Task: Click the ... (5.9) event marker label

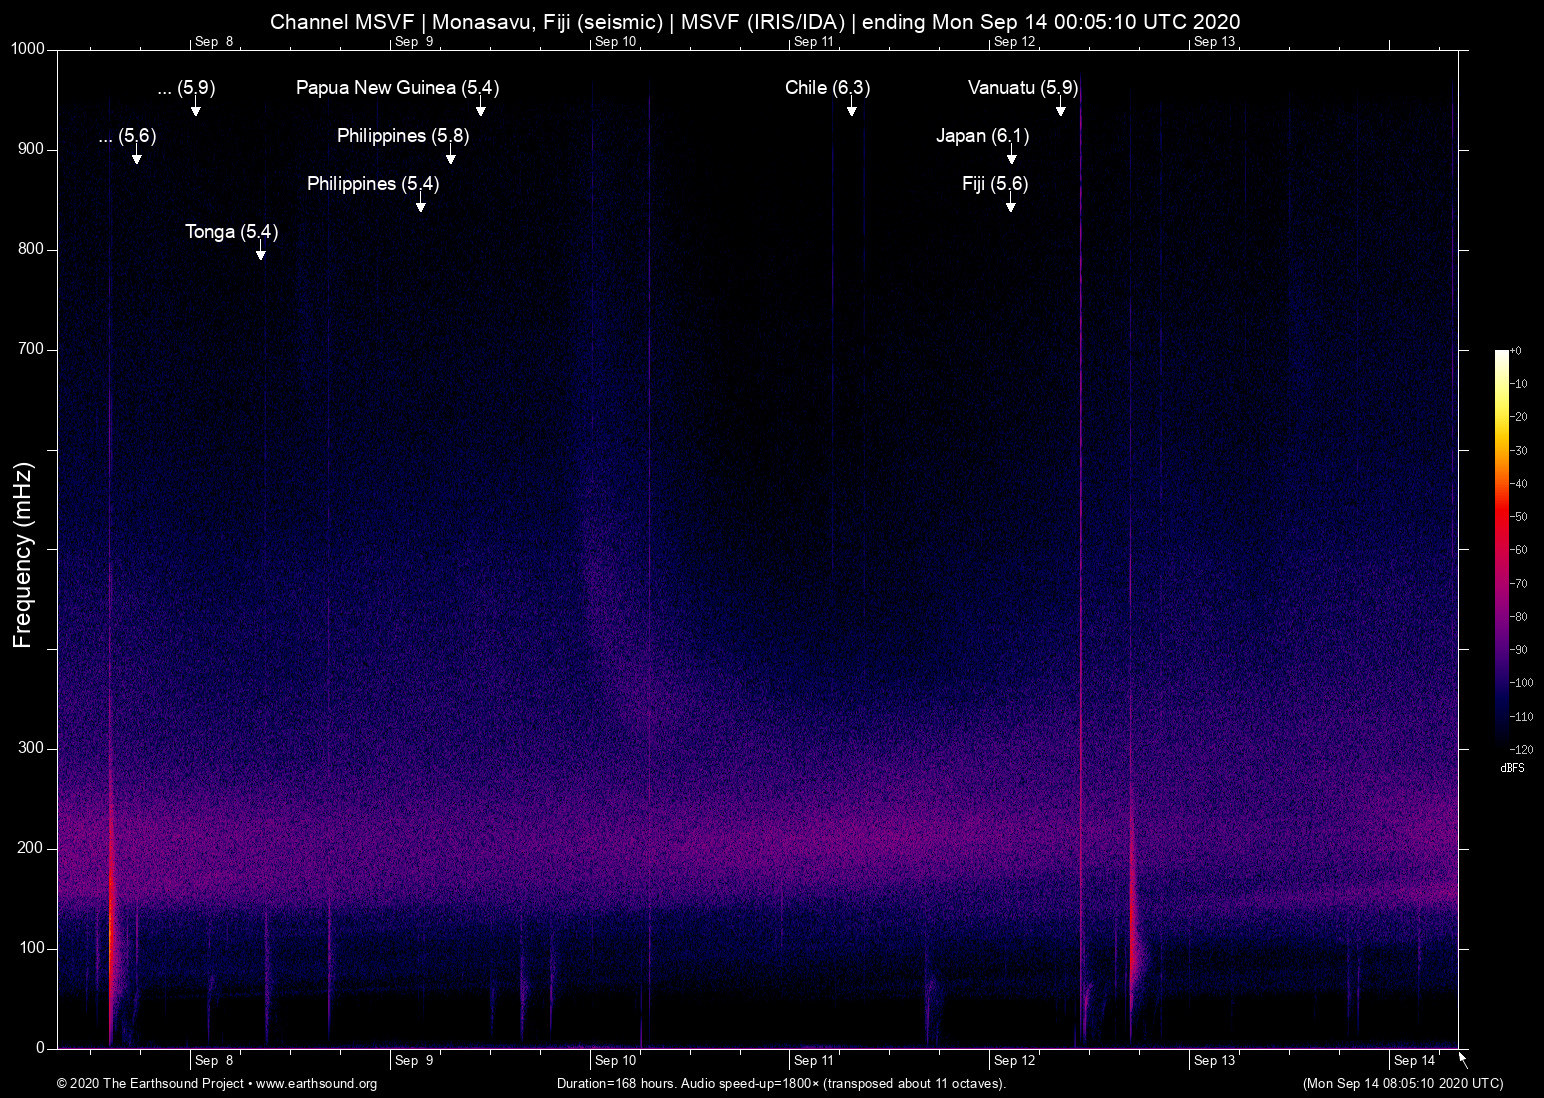Action: pos(185,88)
